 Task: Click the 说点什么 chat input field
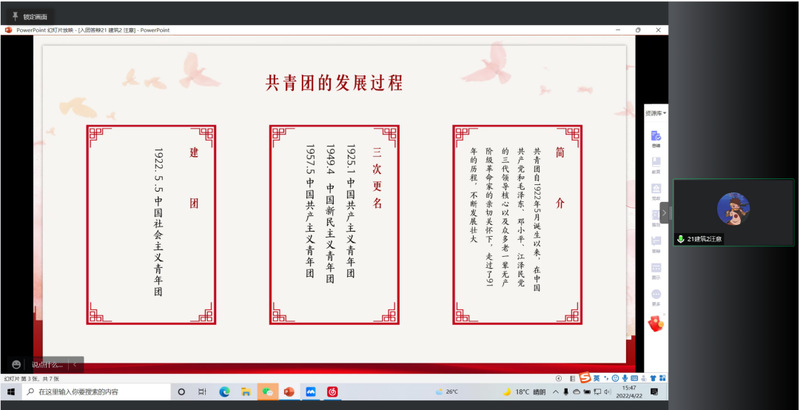[46, 365]
